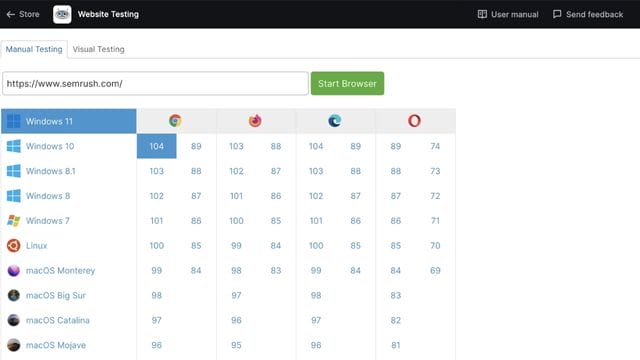
Task: Switch to the Visual Testing tab
Action: (99, 49)
